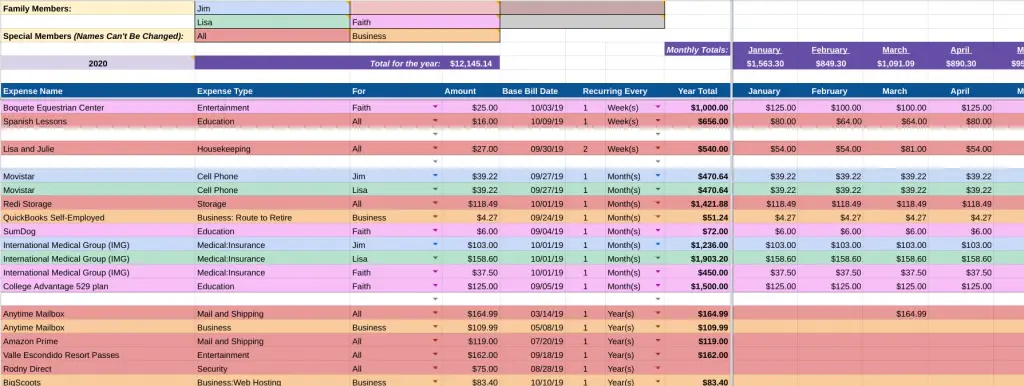Select the Redi Storage expense name cell
1024x386 pixels.
click(97, 204)
